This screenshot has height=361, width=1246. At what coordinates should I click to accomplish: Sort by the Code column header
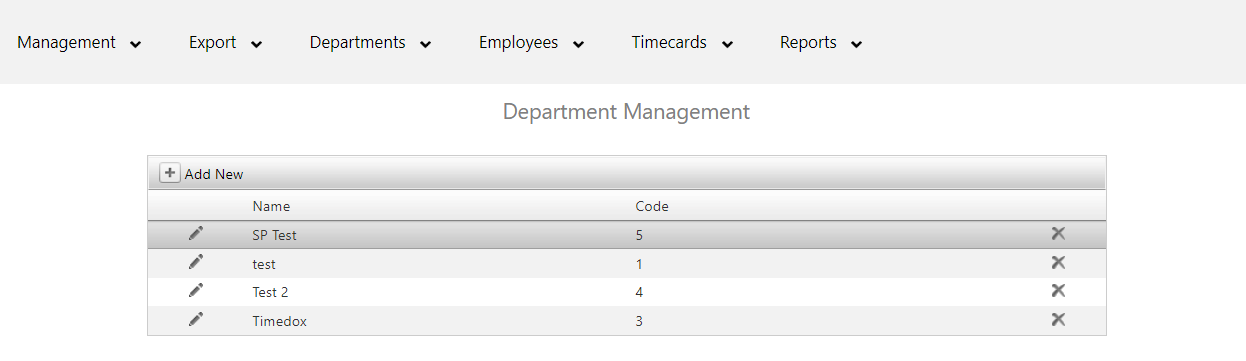(652, 207)
